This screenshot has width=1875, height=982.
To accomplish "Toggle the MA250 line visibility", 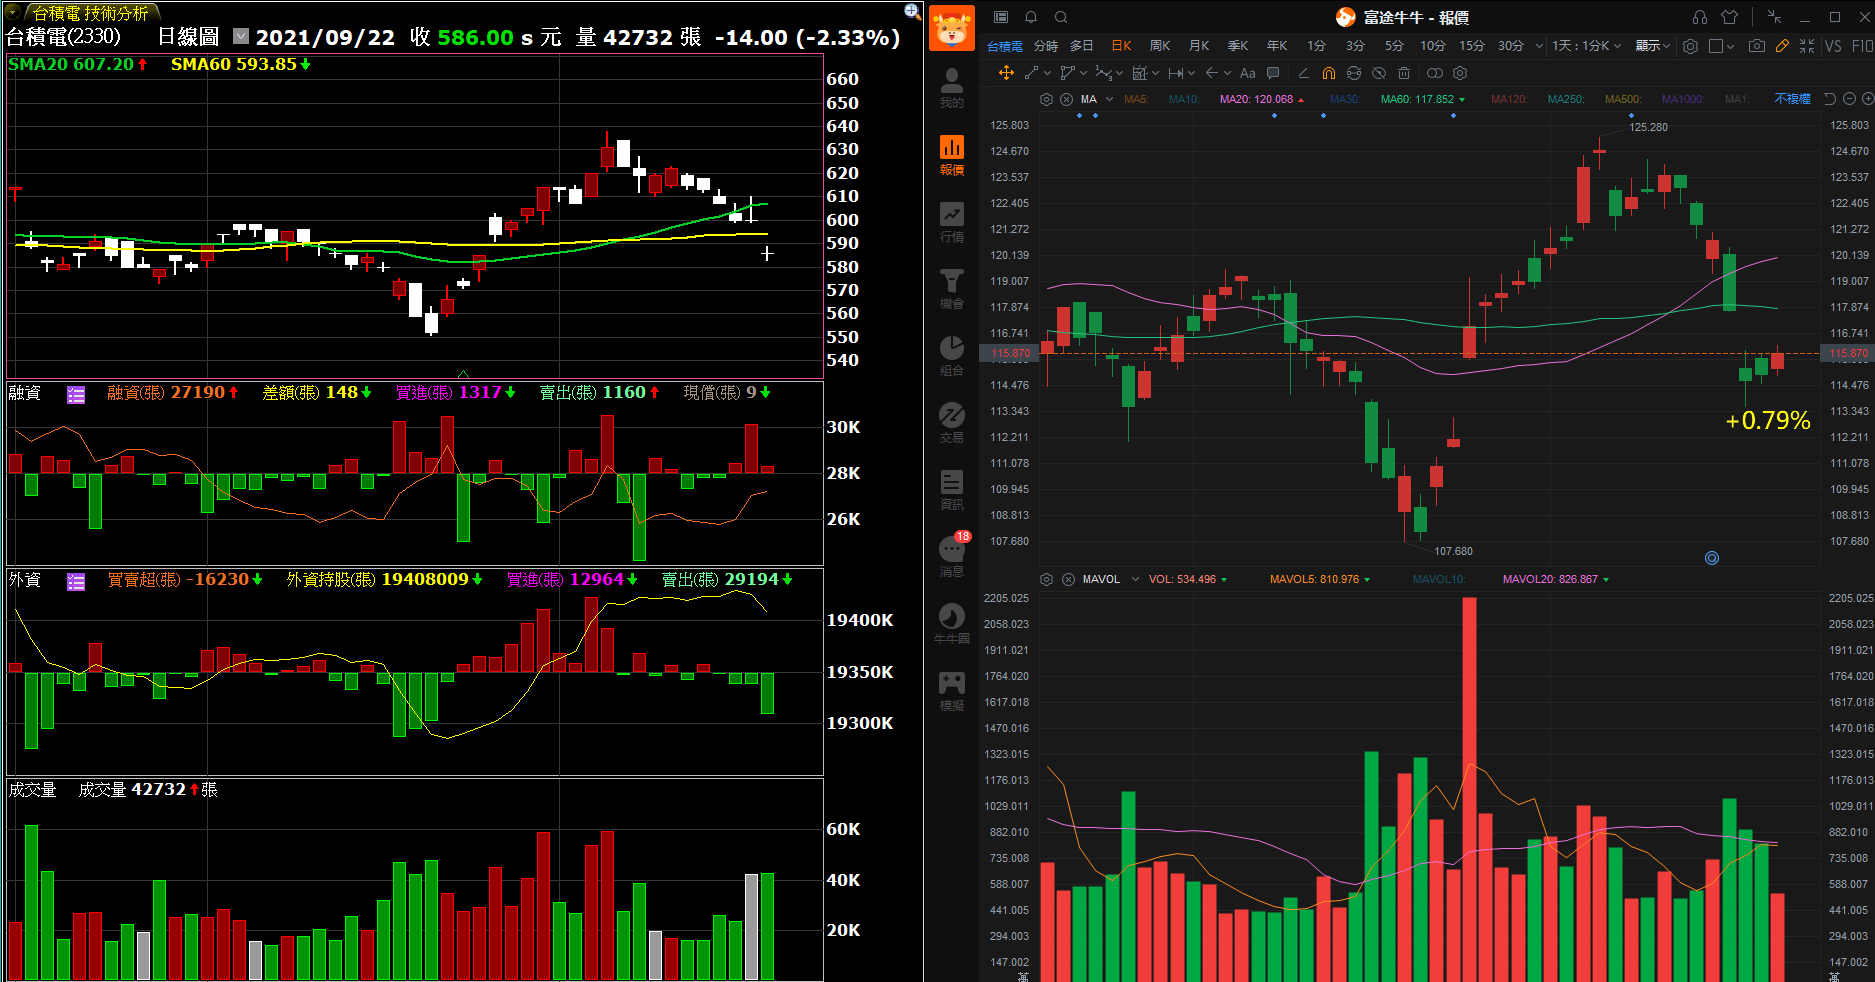I will (x=1566, y=99).
